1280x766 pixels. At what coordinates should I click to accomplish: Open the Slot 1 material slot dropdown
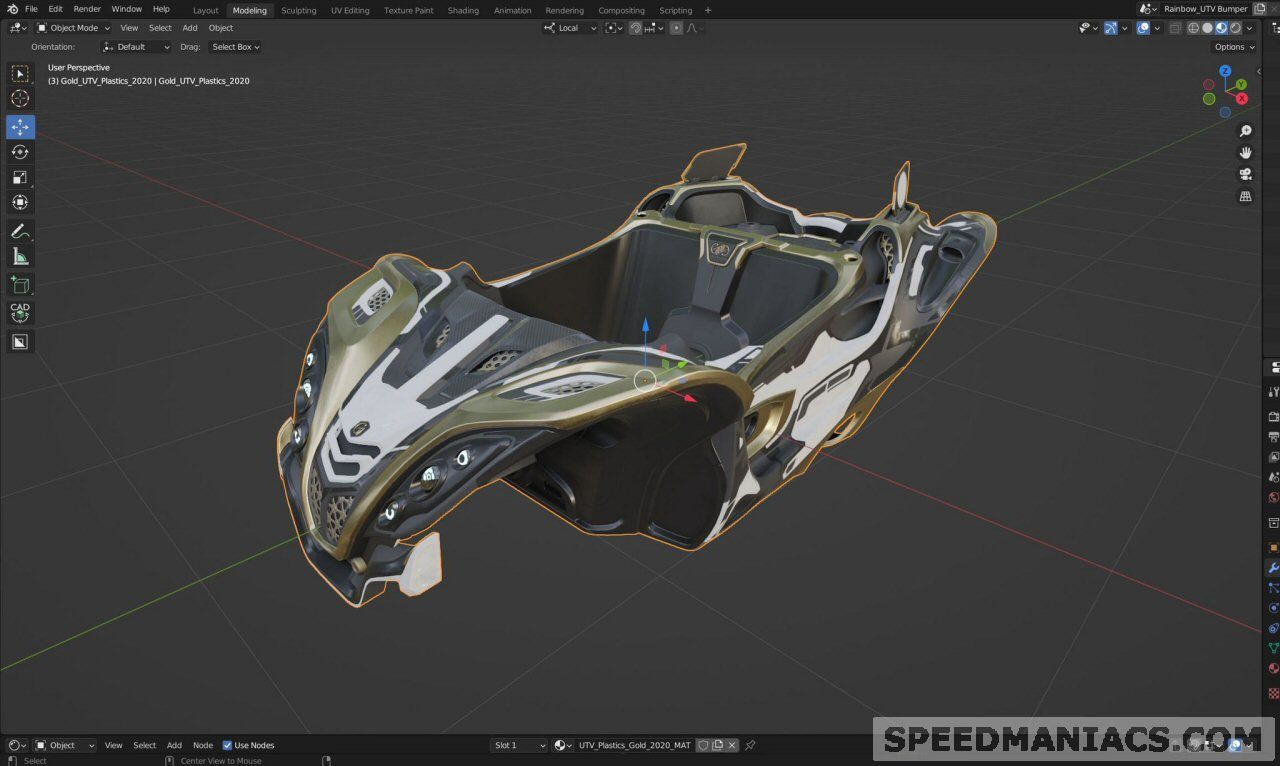pos(520,745)
